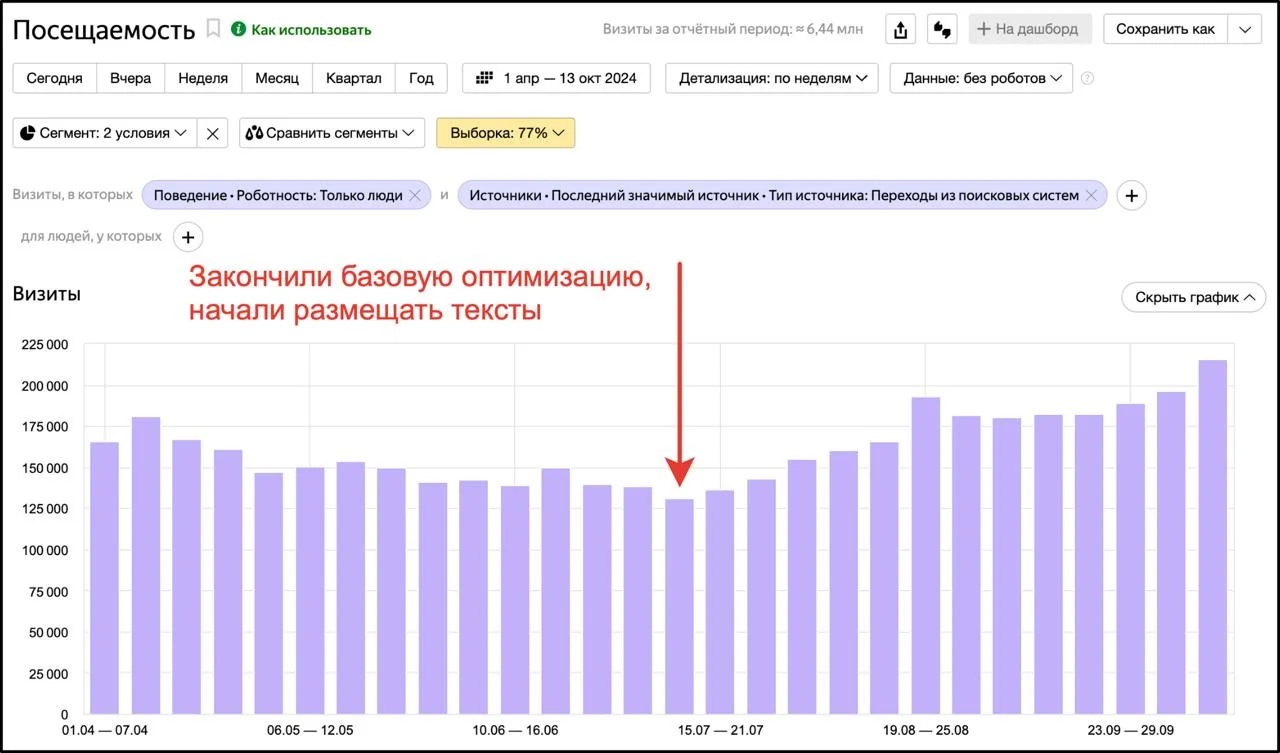
Task: Remove Роботность: Только люди condition
Action: pos(415,195)
